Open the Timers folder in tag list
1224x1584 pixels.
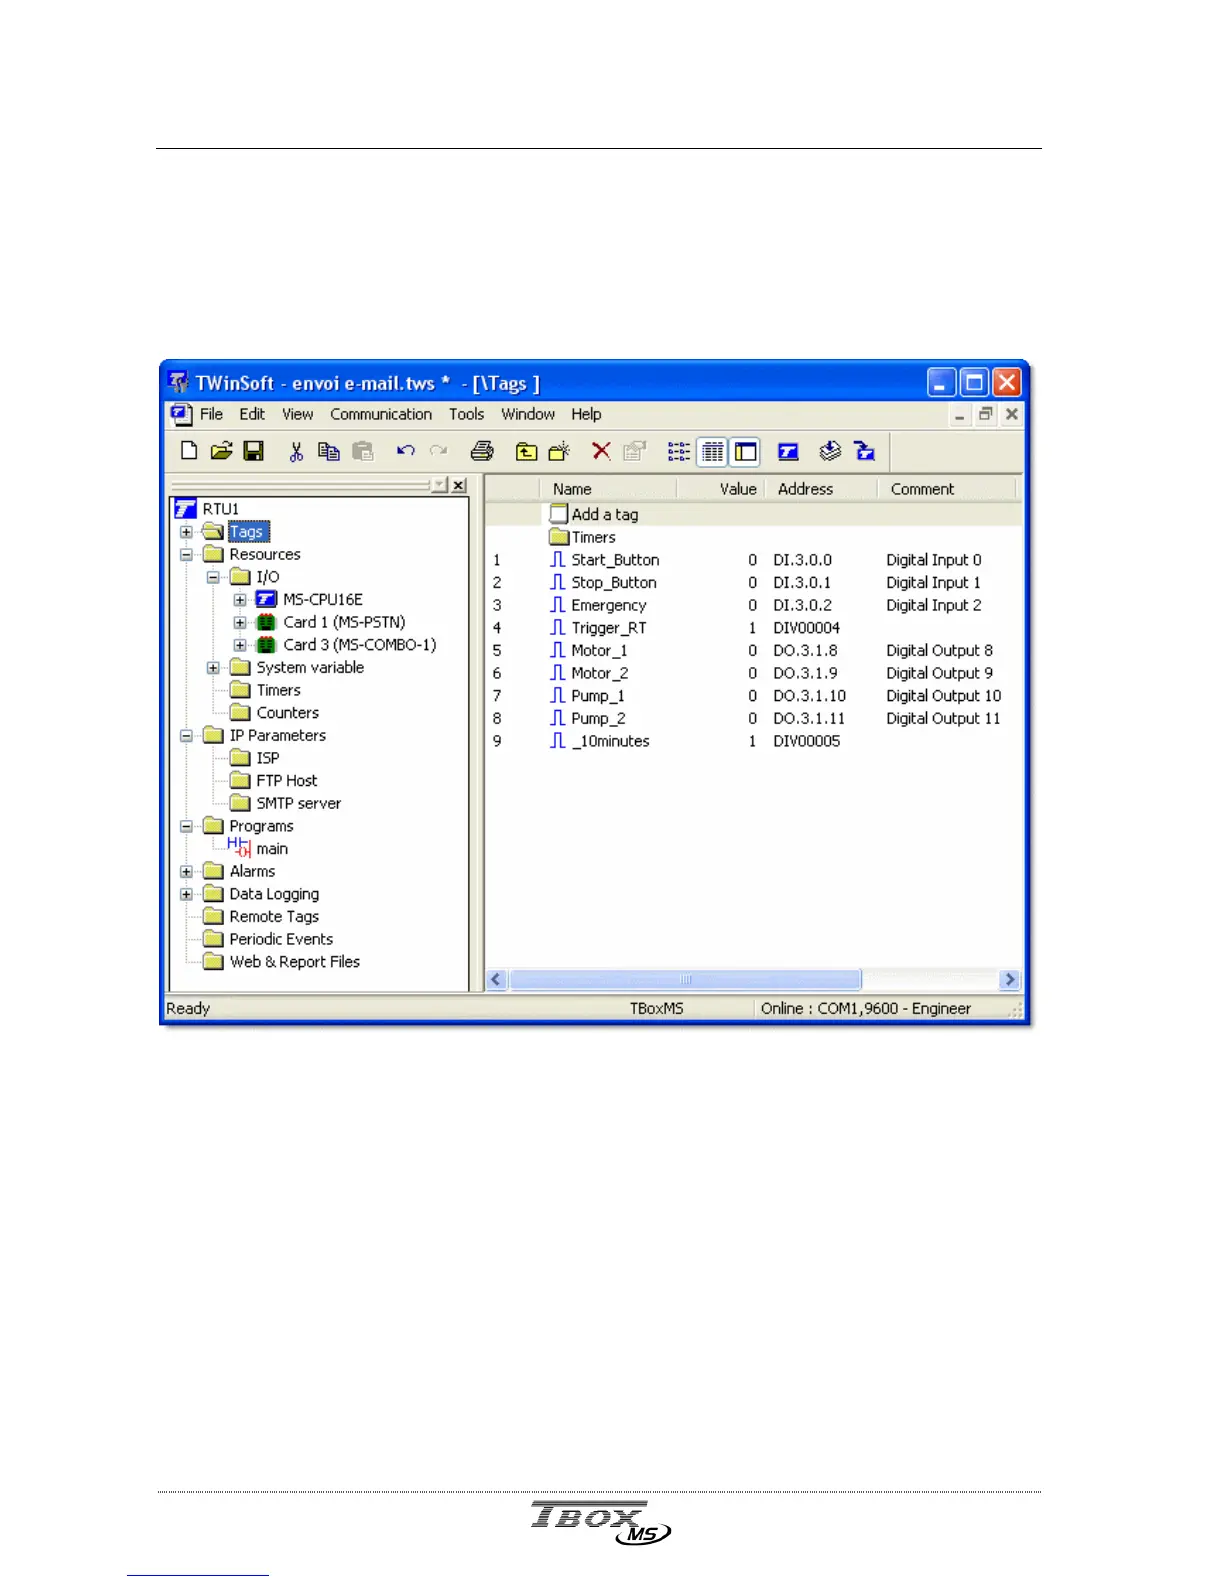point(592,537)
